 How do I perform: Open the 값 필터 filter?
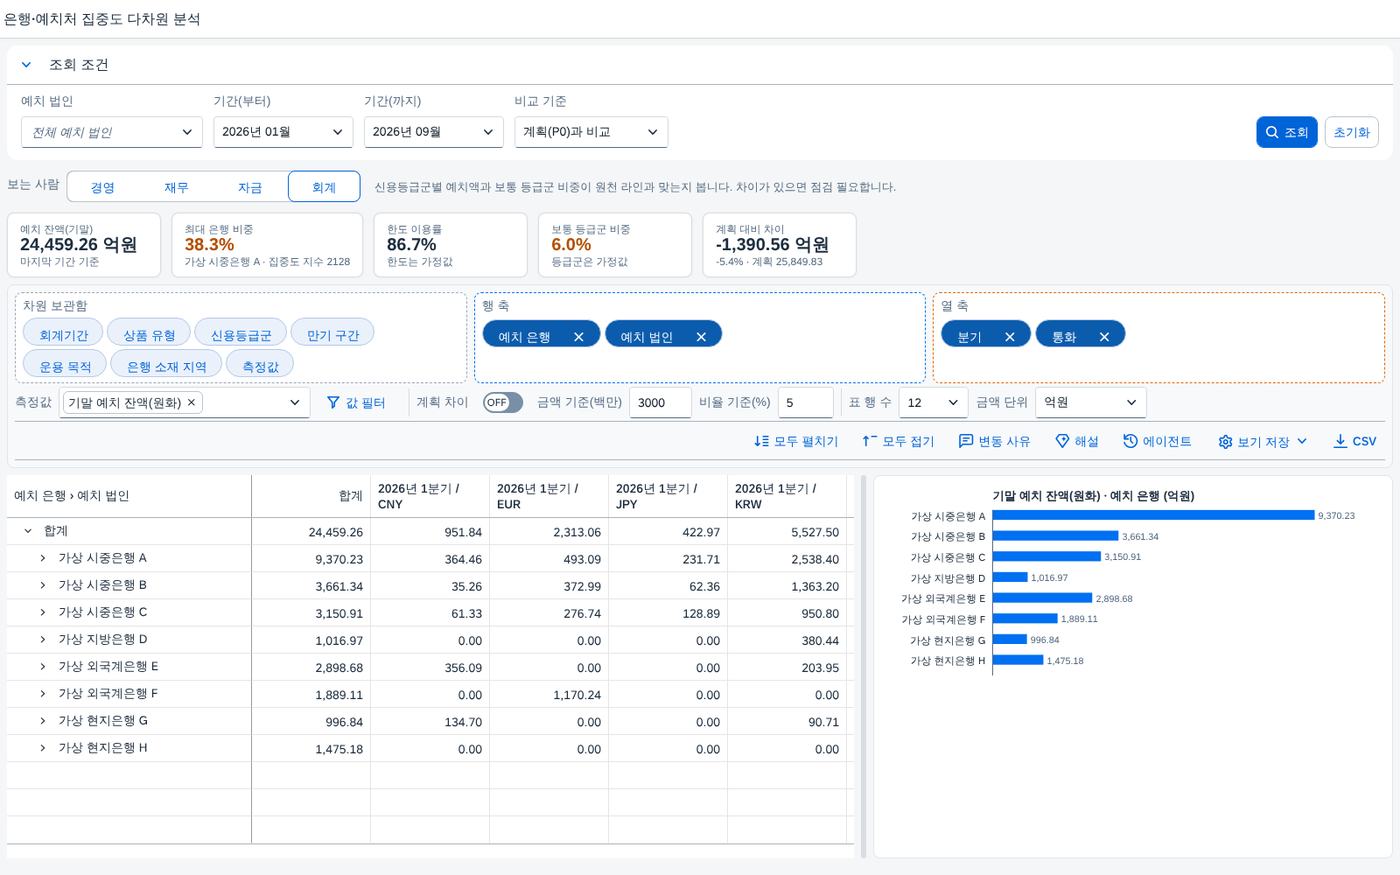tap(356, 402)
